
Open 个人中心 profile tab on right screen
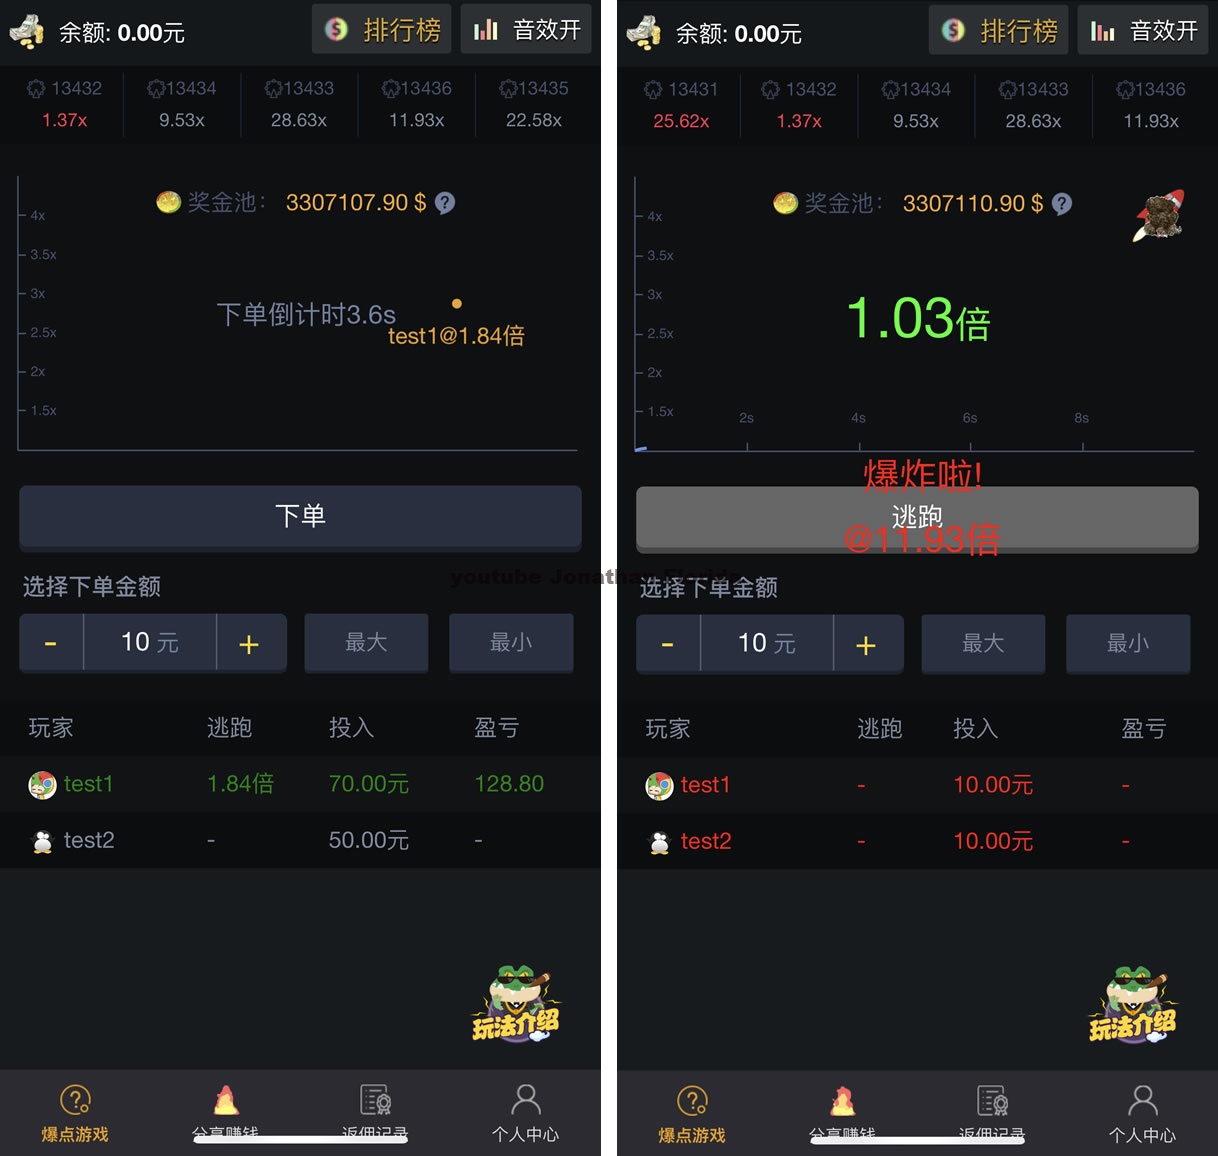tap(1142, 1113)
